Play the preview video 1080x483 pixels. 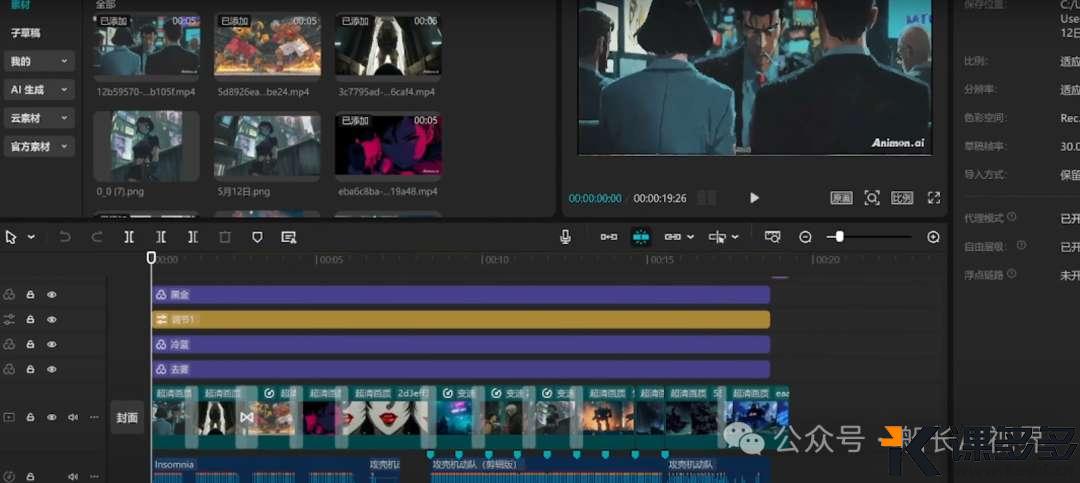tap(754, 198)
